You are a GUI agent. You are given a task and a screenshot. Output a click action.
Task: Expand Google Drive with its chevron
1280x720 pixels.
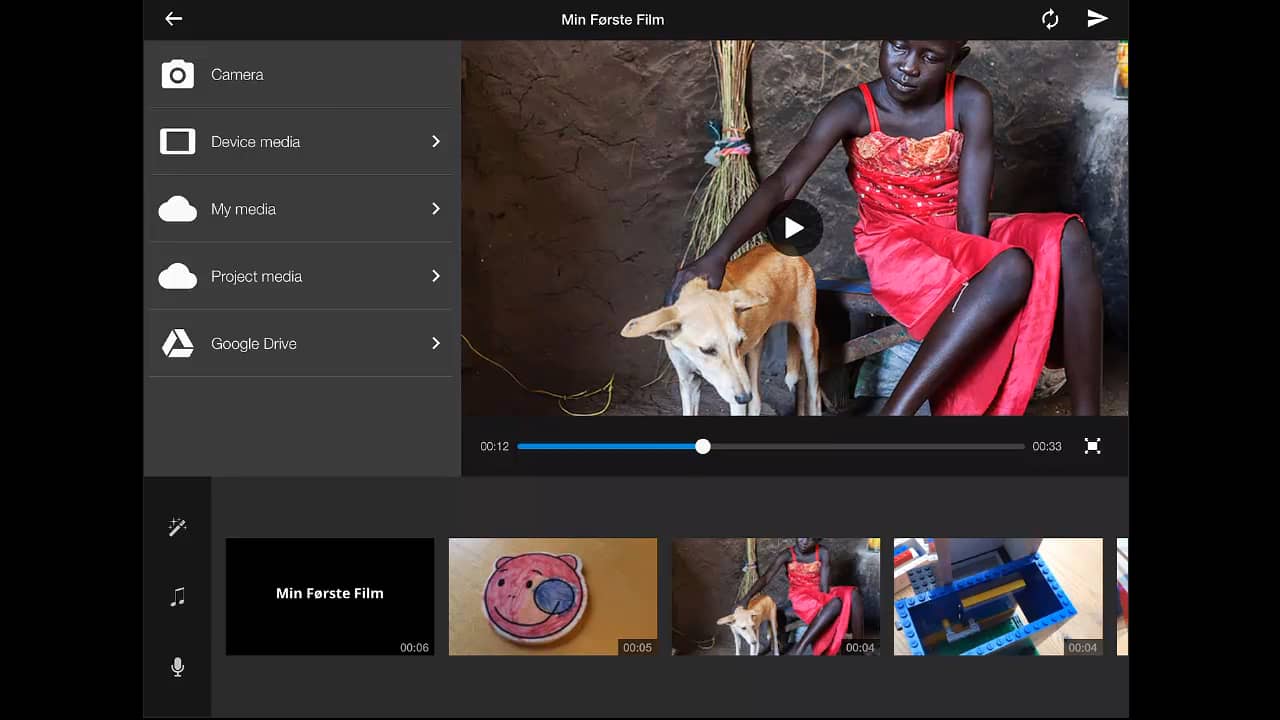436,343
